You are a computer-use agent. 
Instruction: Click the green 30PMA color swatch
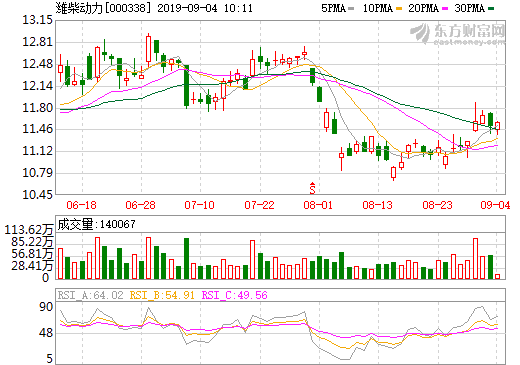point(491,9)
